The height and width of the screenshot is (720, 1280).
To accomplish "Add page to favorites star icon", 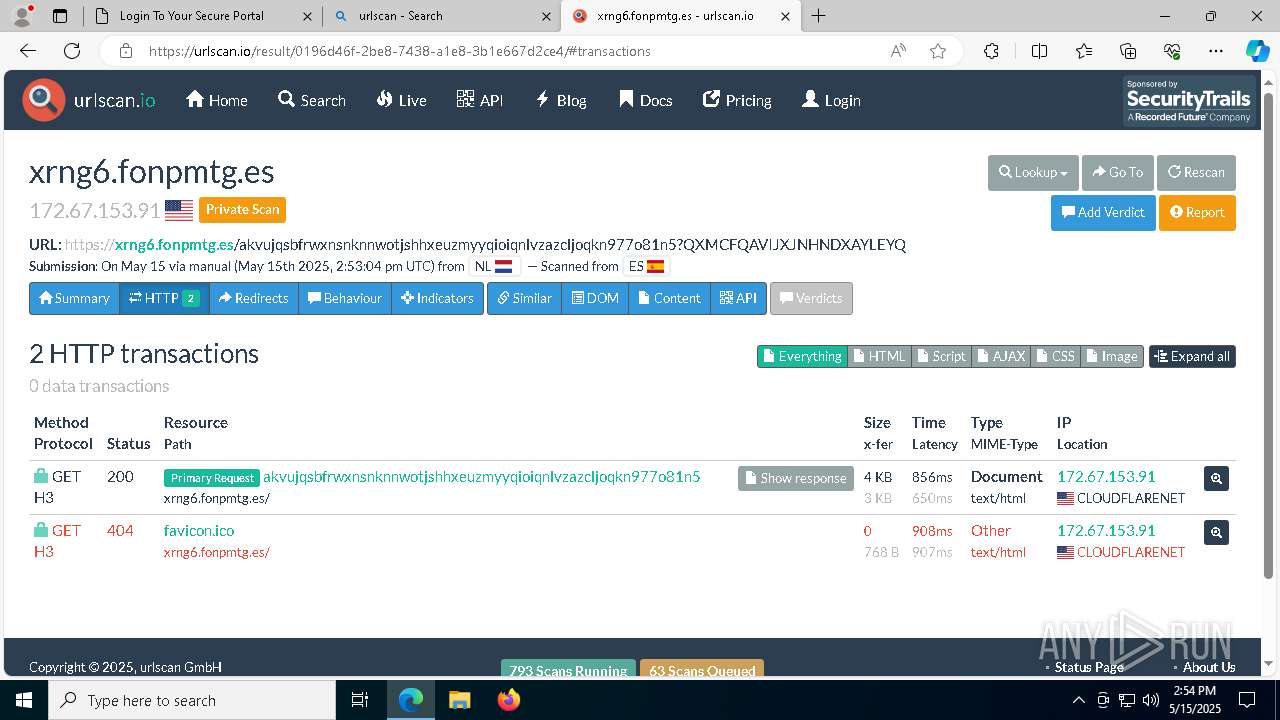I will [937, 51].
